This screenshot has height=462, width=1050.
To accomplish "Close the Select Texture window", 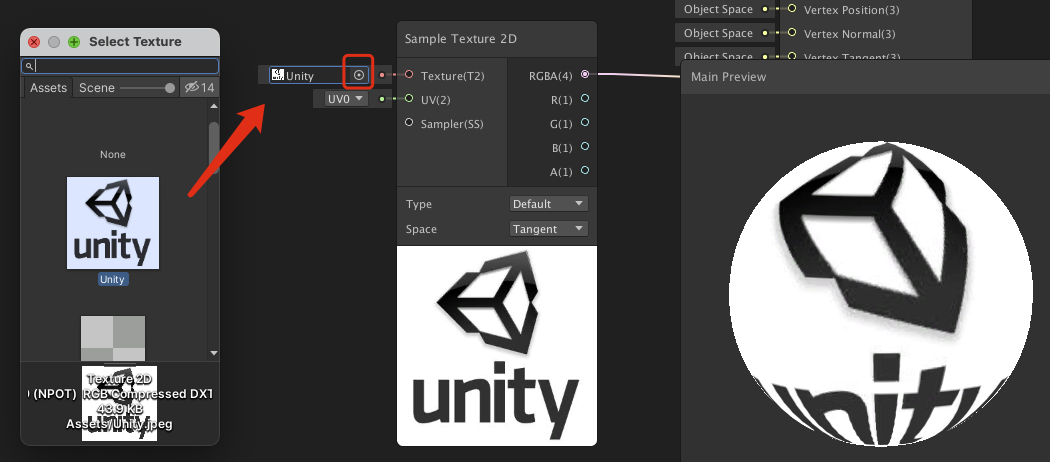I will click(x=34, y=42).
